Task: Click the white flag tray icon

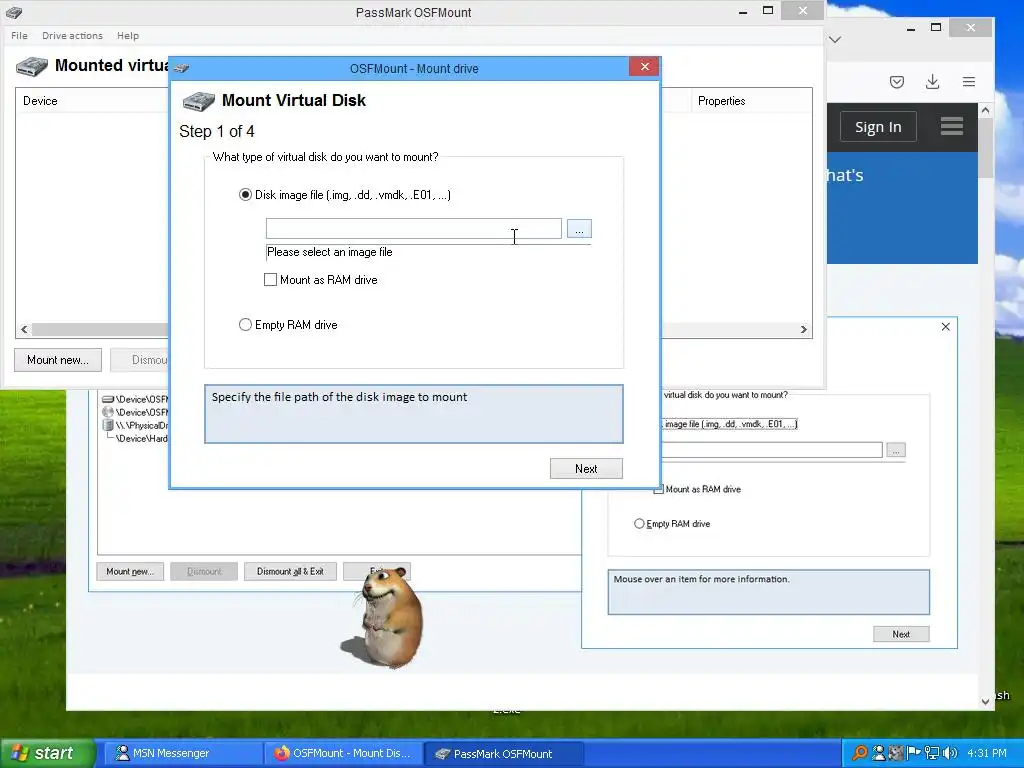Action: click(x=914, y=753)
